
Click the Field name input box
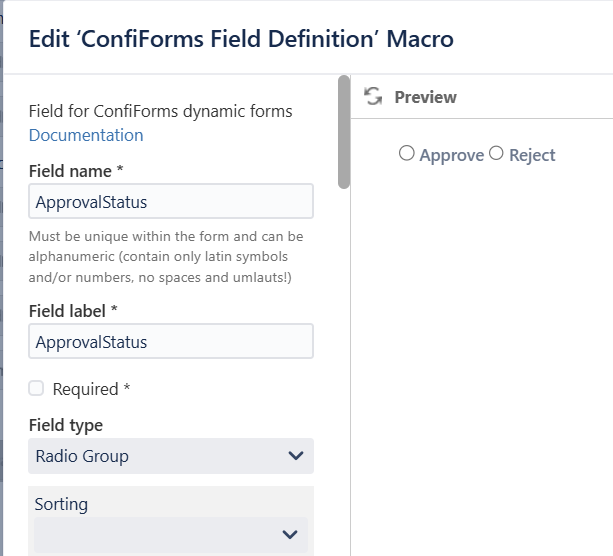[171, 202]
